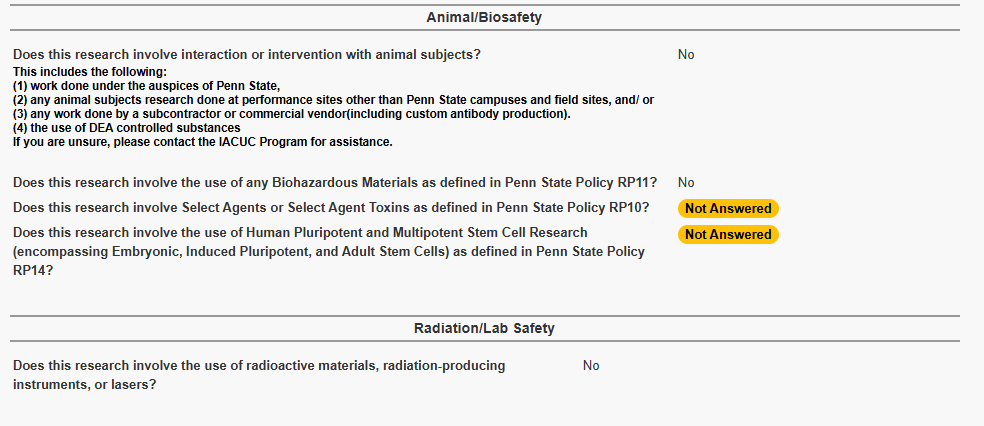Viewport: 984px width, 426px height.
Task: Click the IACUC Program assistance note
Action: (203, 142)
